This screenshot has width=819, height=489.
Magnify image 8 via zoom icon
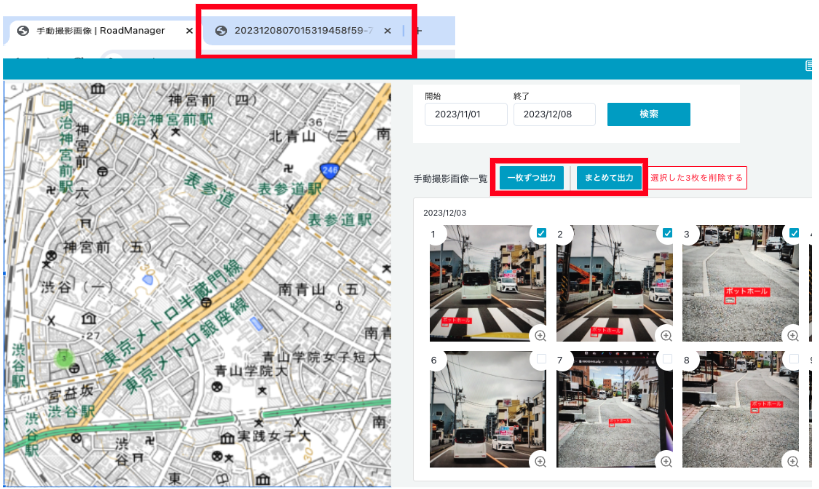tap(792, 461)
